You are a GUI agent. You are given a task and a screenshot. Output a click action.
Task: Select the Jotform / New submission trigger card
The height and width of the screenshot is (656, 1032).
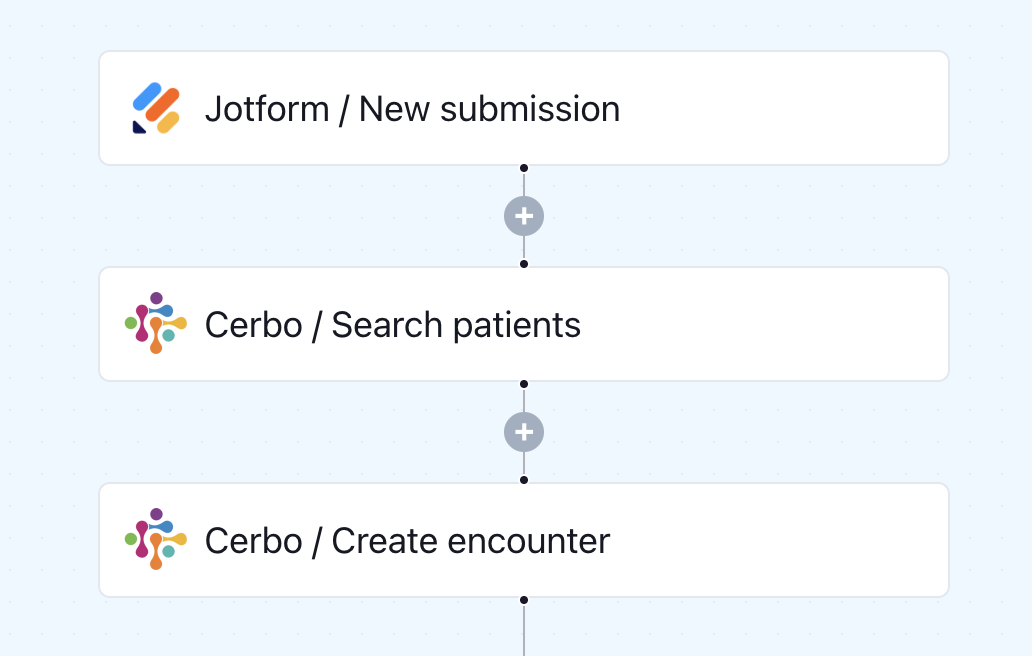[524, 108]
